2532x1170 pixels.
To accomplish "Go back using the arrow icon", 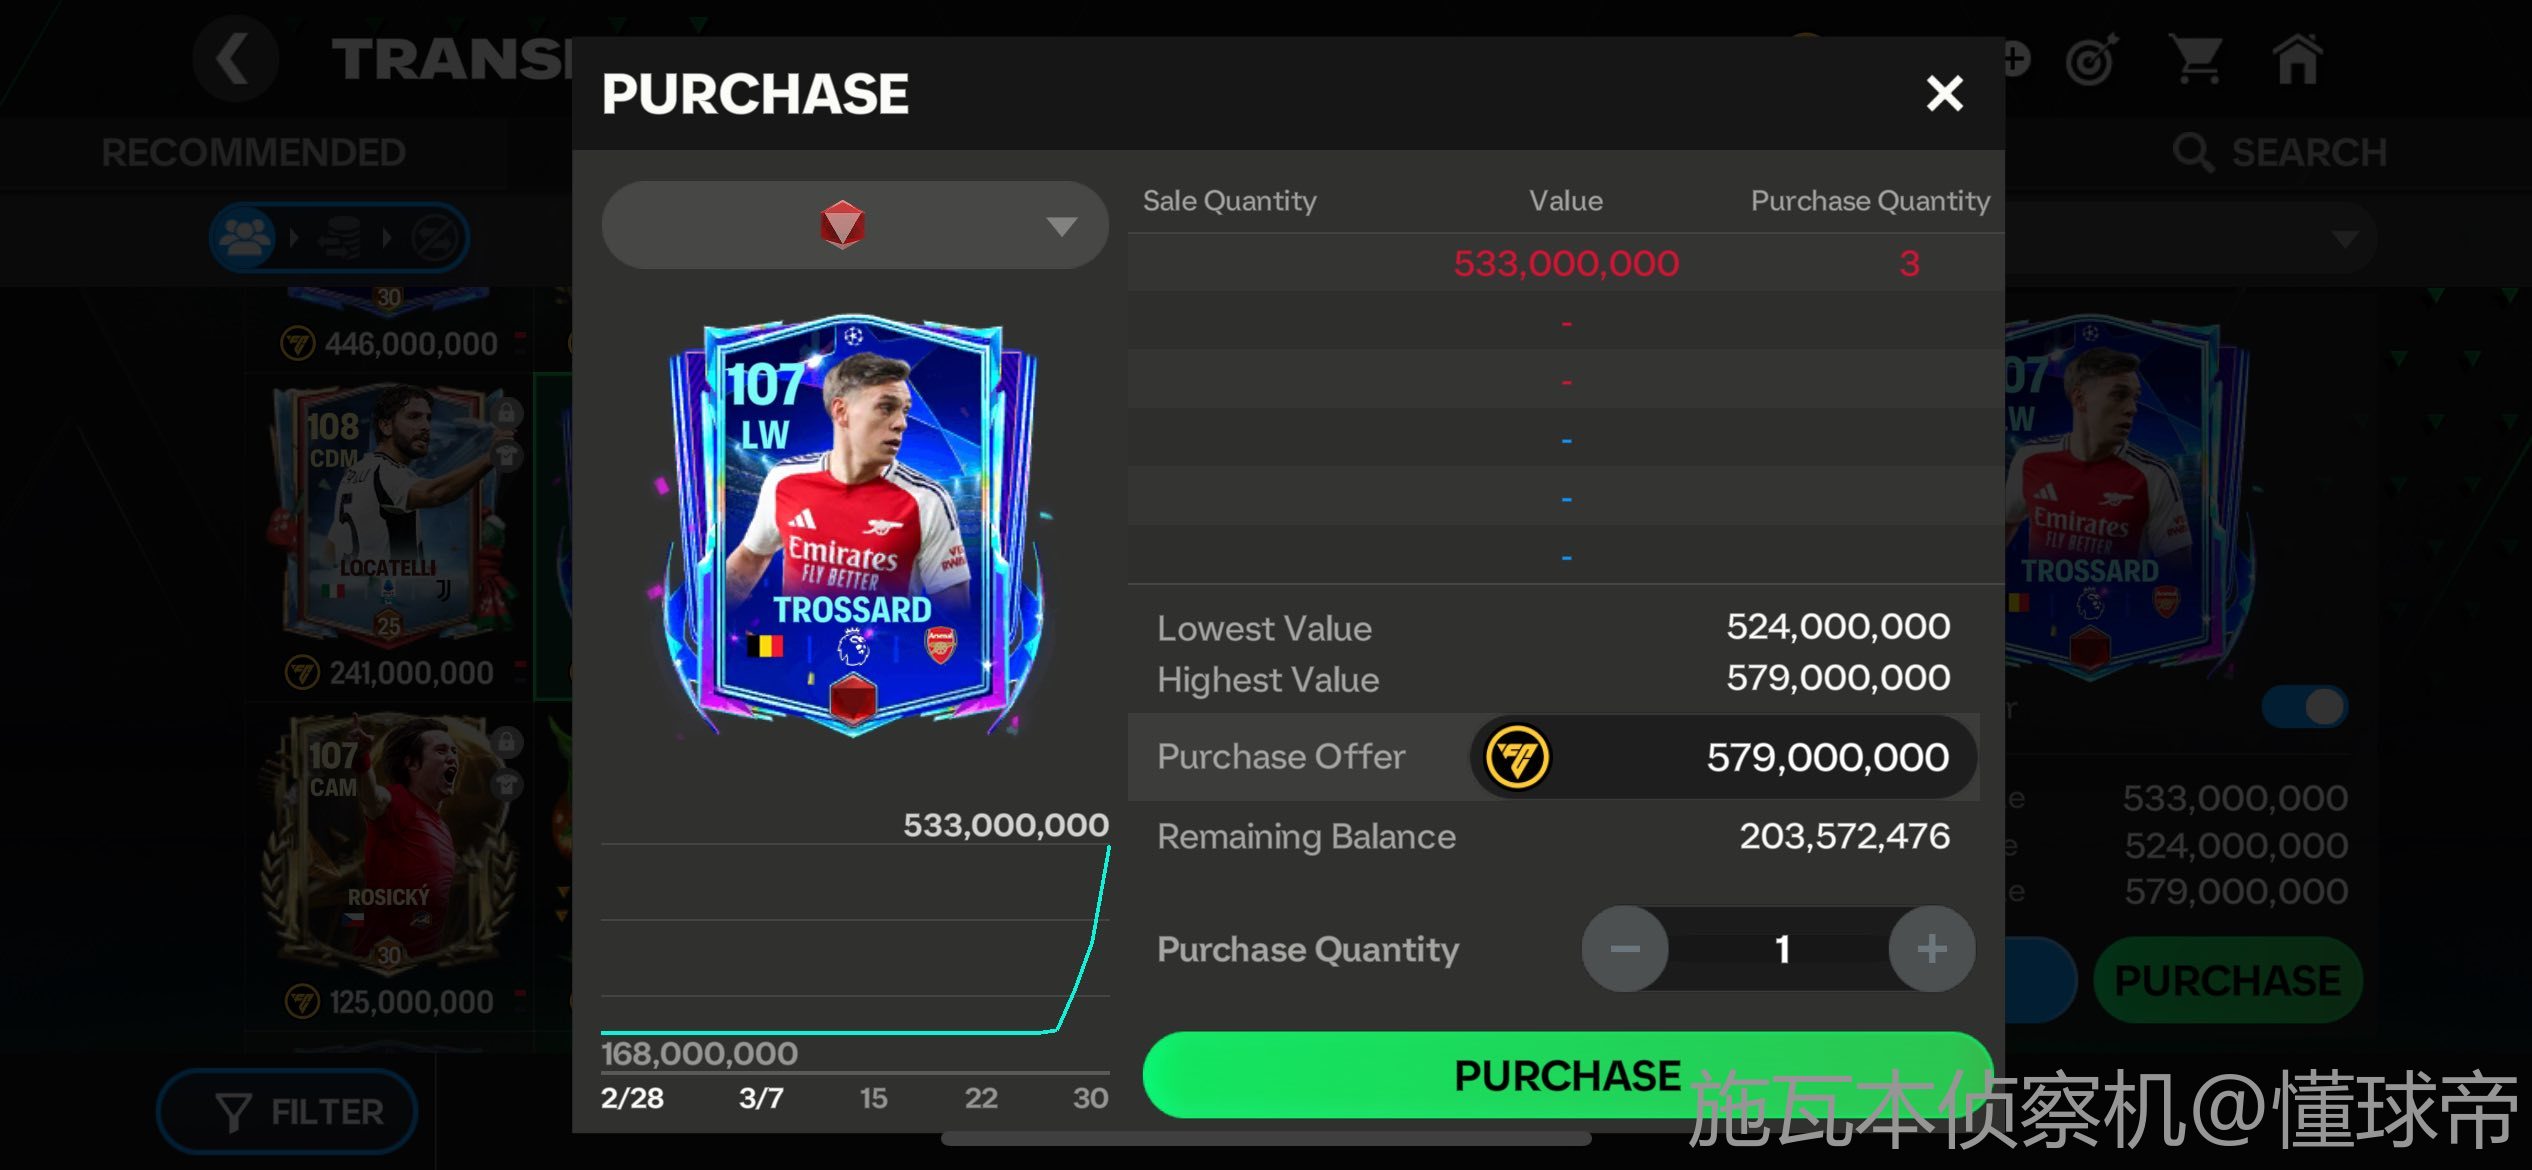I will pos(235,59).
